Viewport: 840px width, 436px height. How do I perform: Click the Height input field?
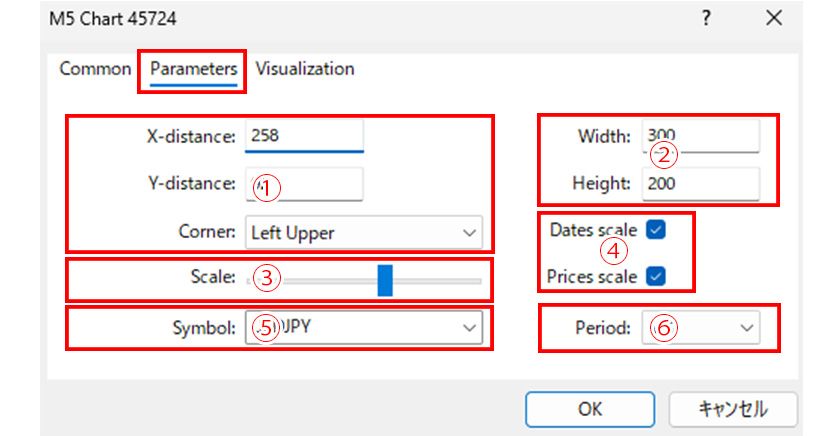700,184
